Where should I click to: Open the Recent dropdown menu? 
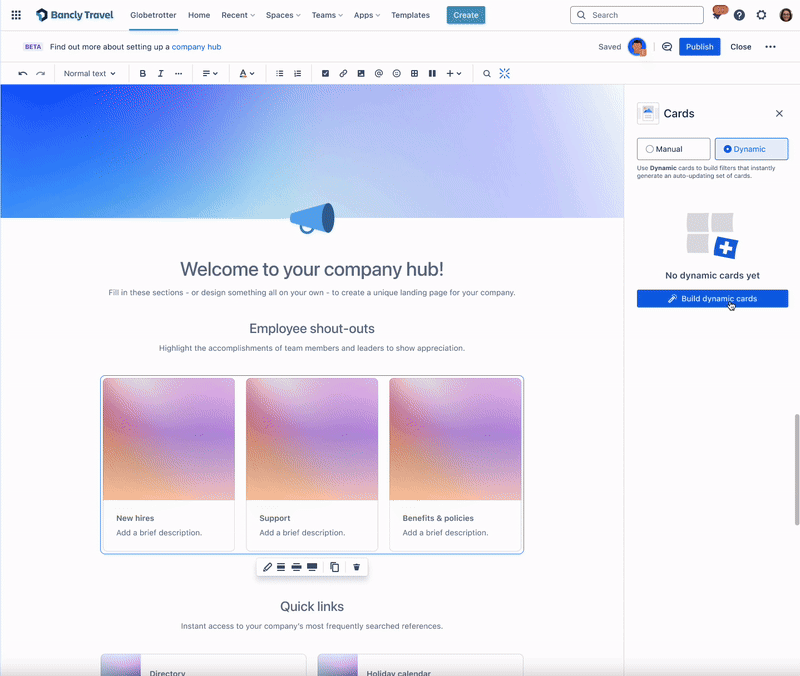[x=238, y=15]
